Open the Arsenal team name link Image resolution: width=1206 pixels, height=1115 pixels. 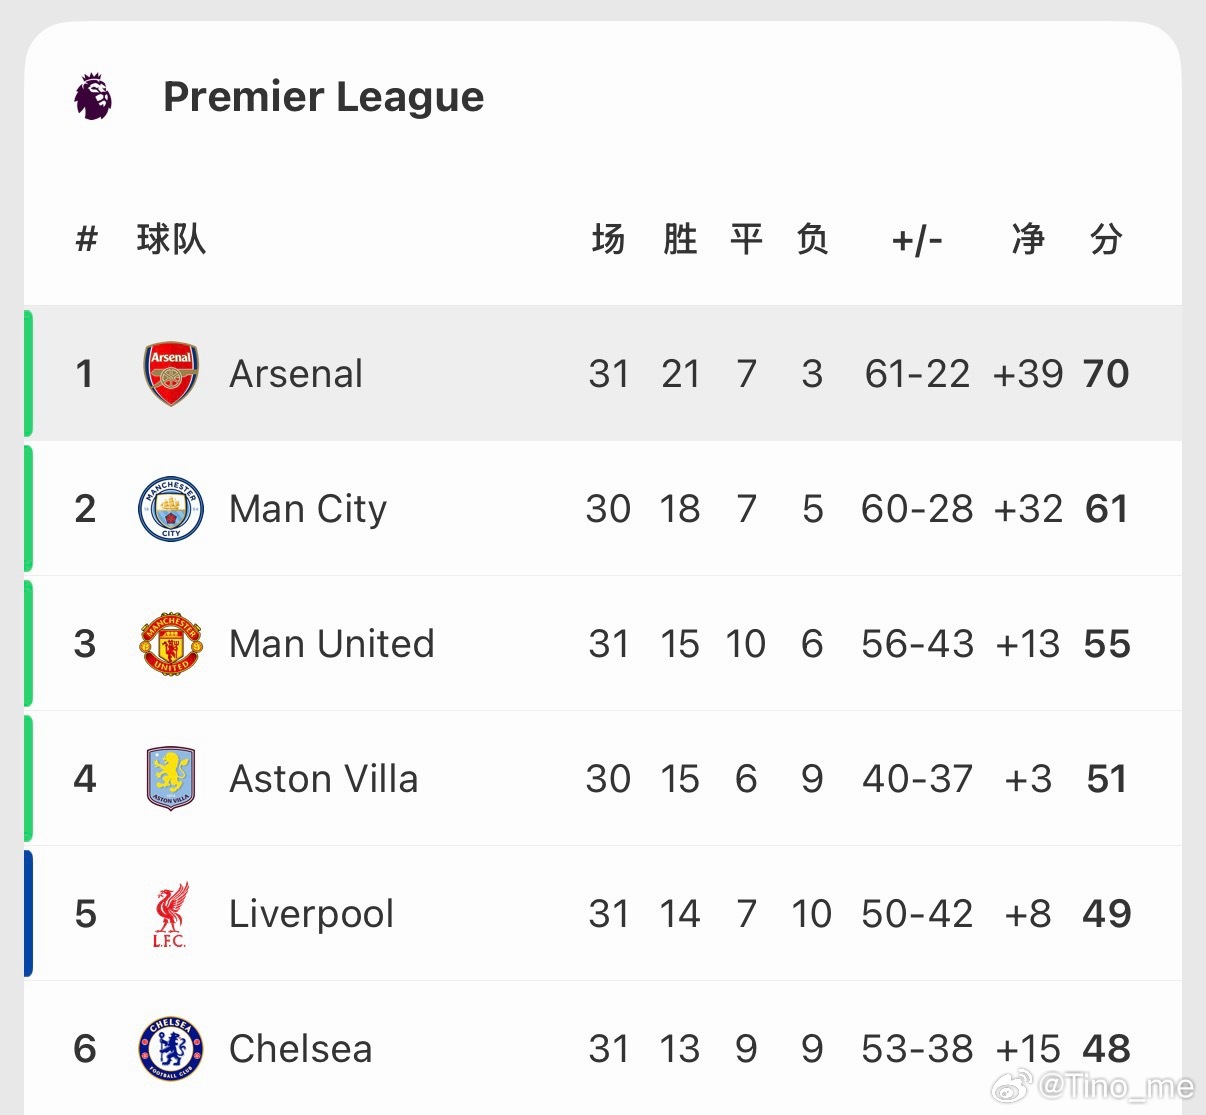coord(296,374)
